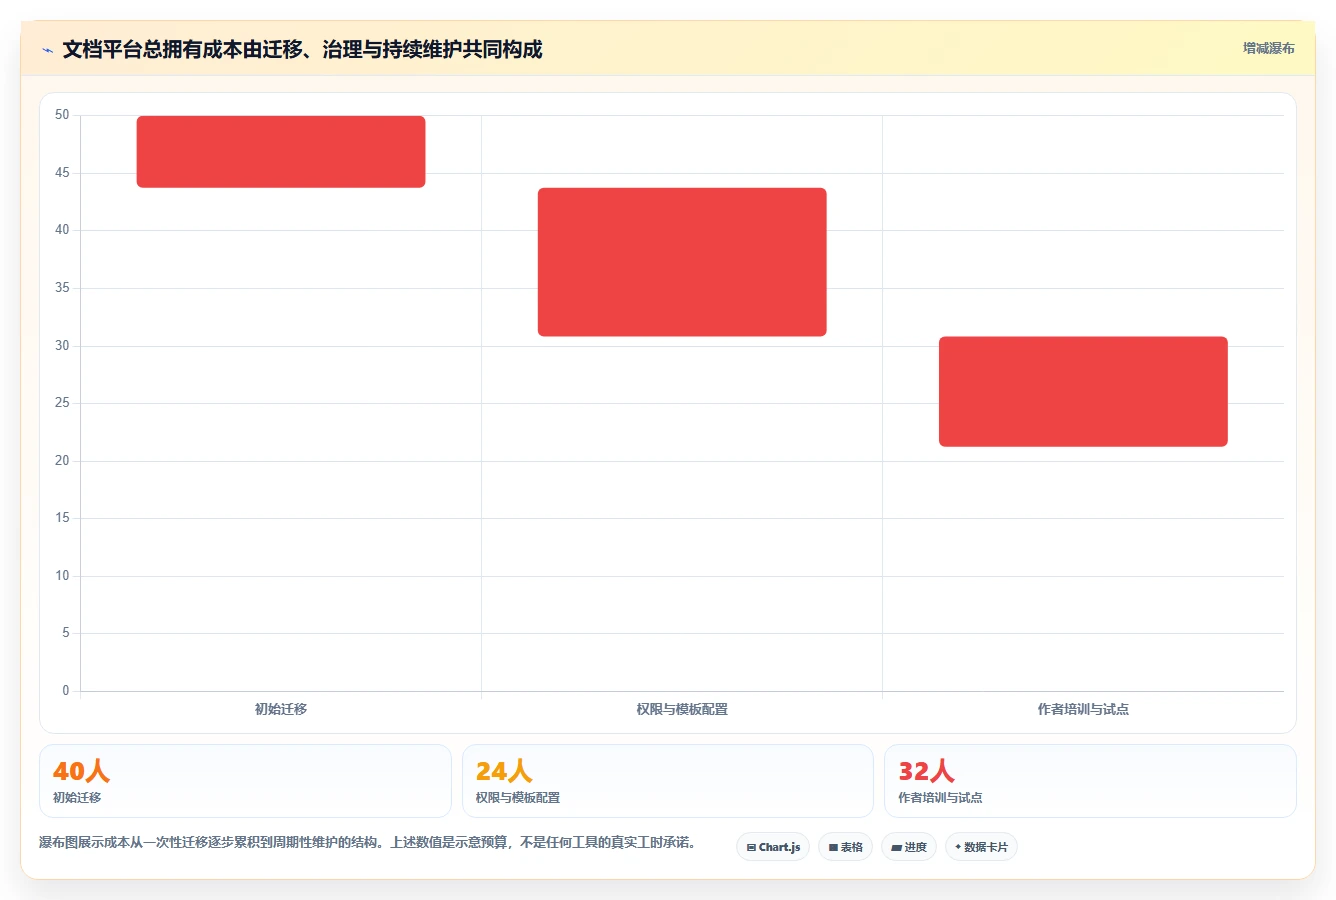Select the 32人 作者培训与试点 data card
This screenshot has width=1336, height=900.
coord(1090,781)
